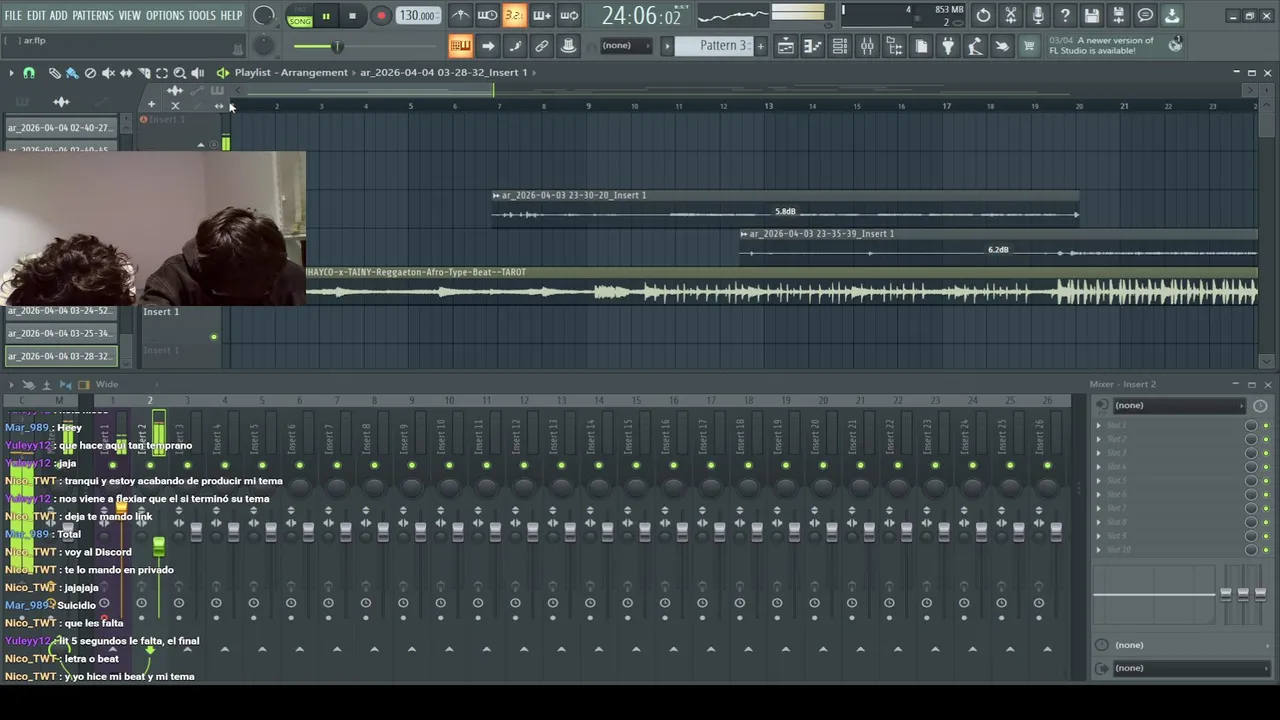Viewport: 1280px width, 720px height.
Task: Select the playlist select tool
Action: (162, 73)
